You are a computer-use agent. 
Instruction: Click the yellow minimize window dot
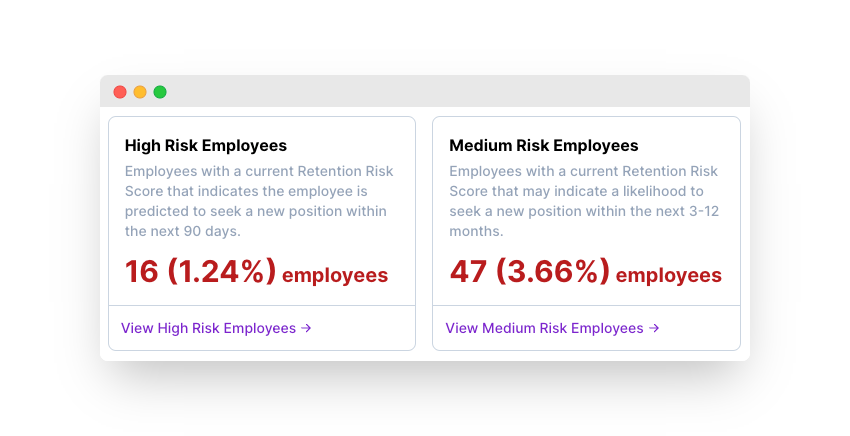(x=140, y=92)
